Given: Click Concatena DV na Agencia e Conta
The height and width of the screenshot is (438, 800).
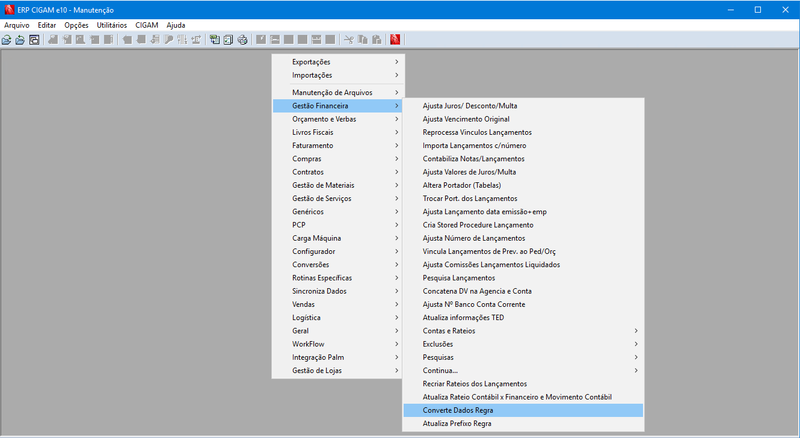Looking at the screenshot, I should click(523, 291).
